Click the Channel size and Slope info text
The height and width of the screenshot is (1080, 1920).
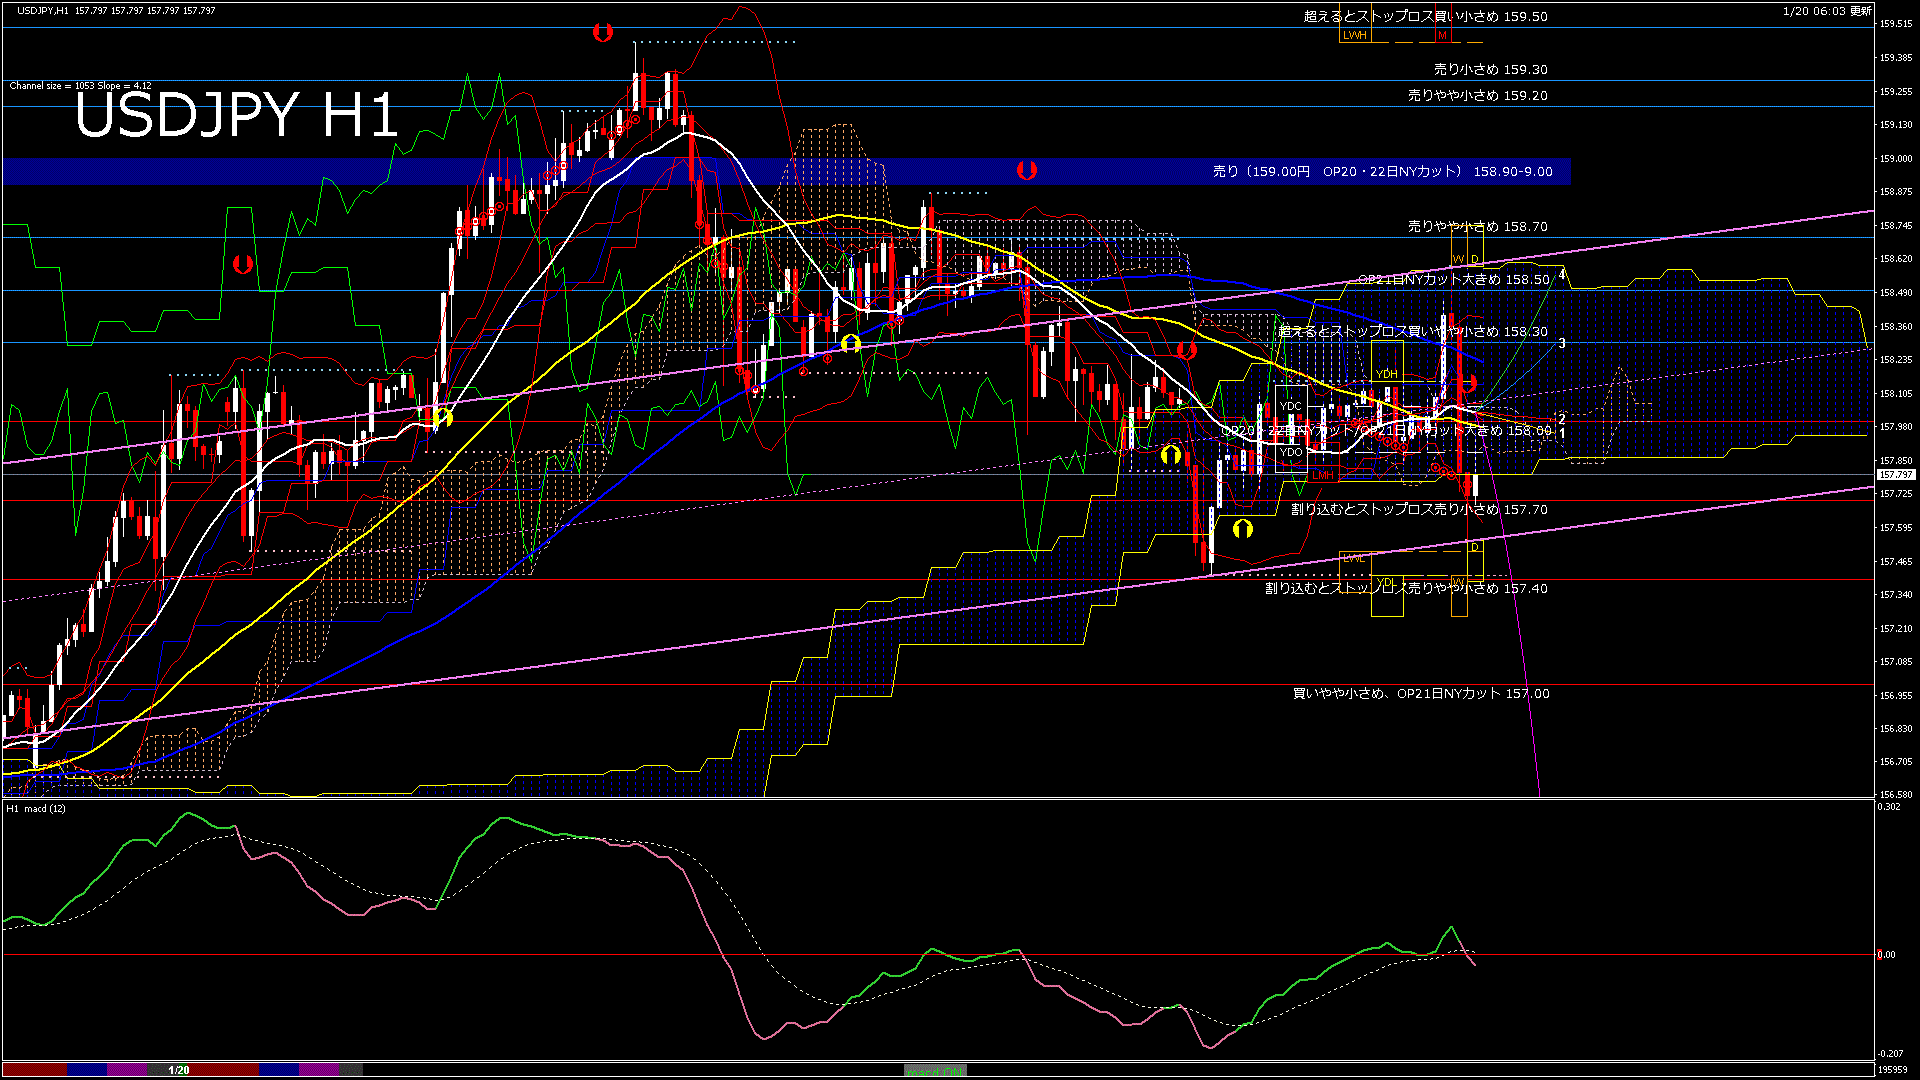pos(80,86)
